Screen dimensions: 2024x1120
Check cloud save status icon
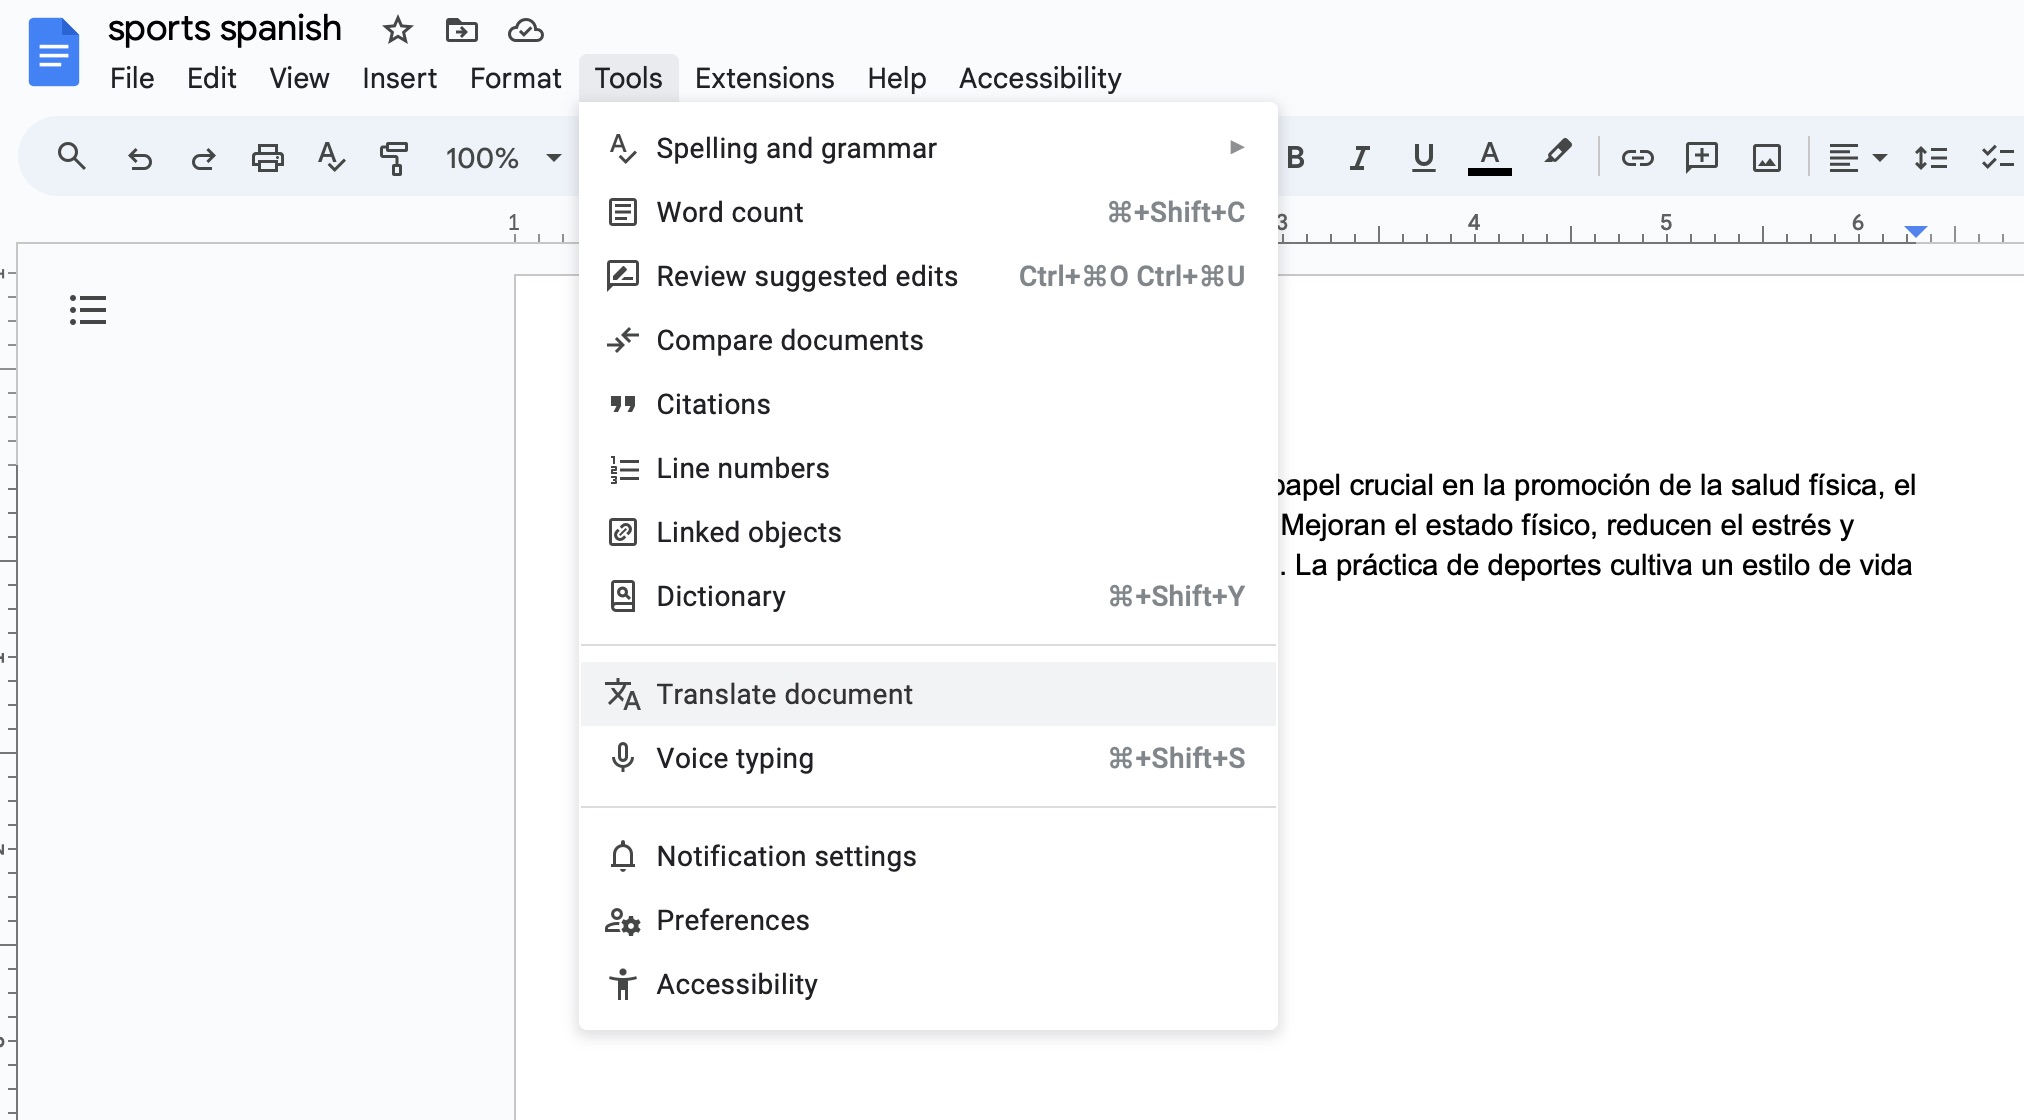pyautogui.click(x=525, y=31)
